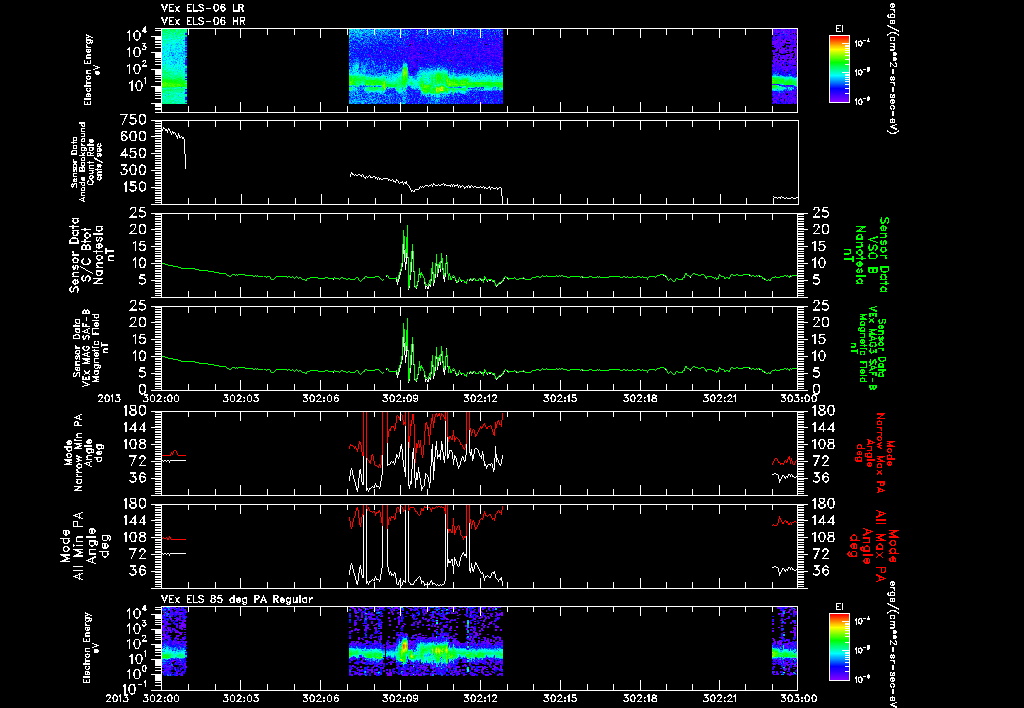The height and width of the screenshot is (708, 1024).
Task: Click "302:18" on the time axis under the MAG SAF-B panel
Action: click(641, 398)
